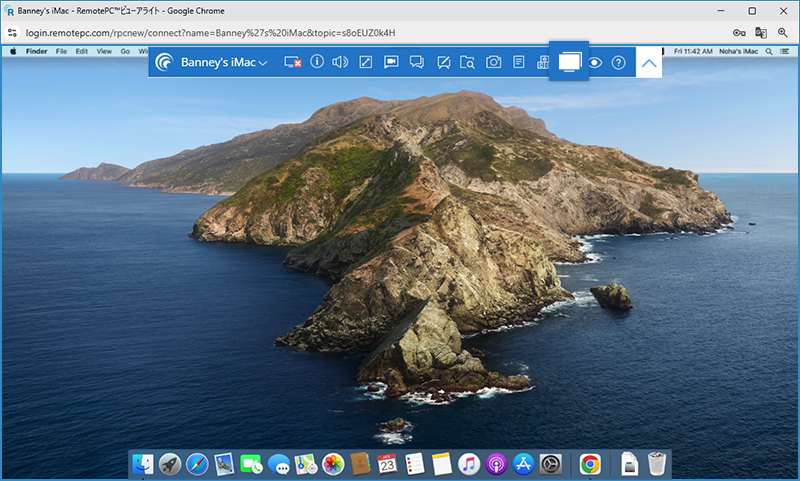Open the document stack in the dock
Image resolution: width=800 pixels, height=481 pixels.
(630, 464)
